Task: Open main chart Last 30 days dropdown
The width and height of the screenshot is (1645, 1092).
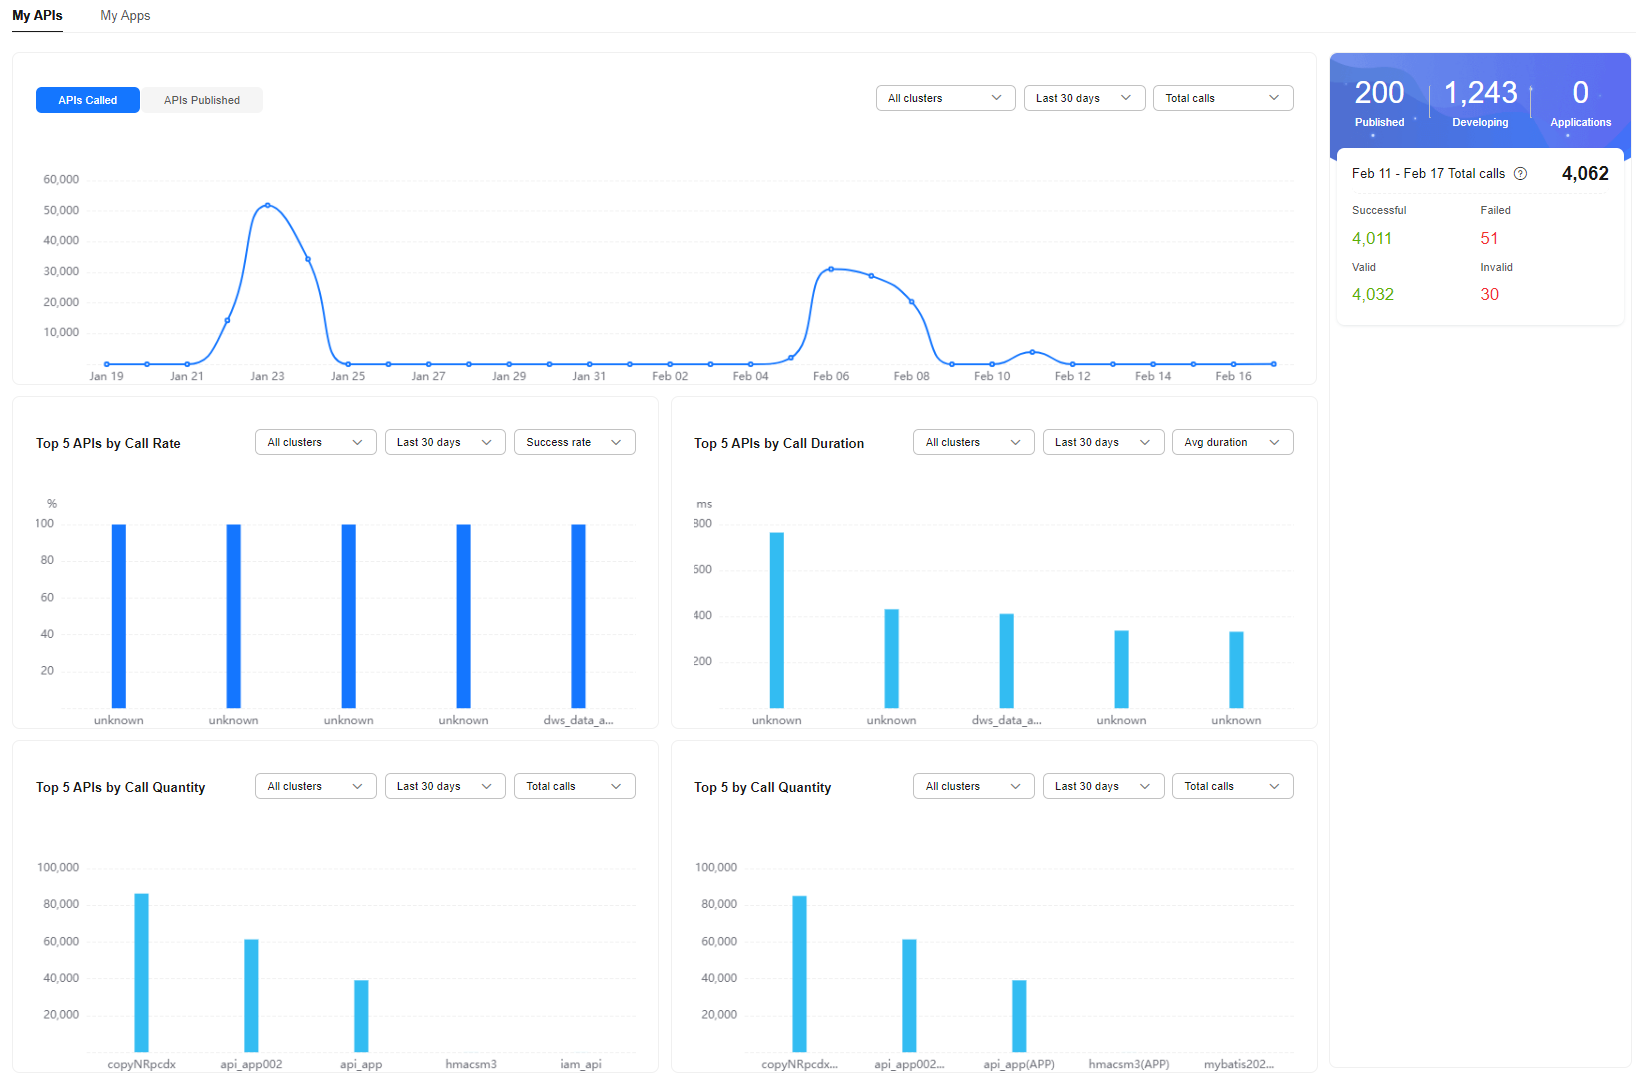Action: point(1084,98)
